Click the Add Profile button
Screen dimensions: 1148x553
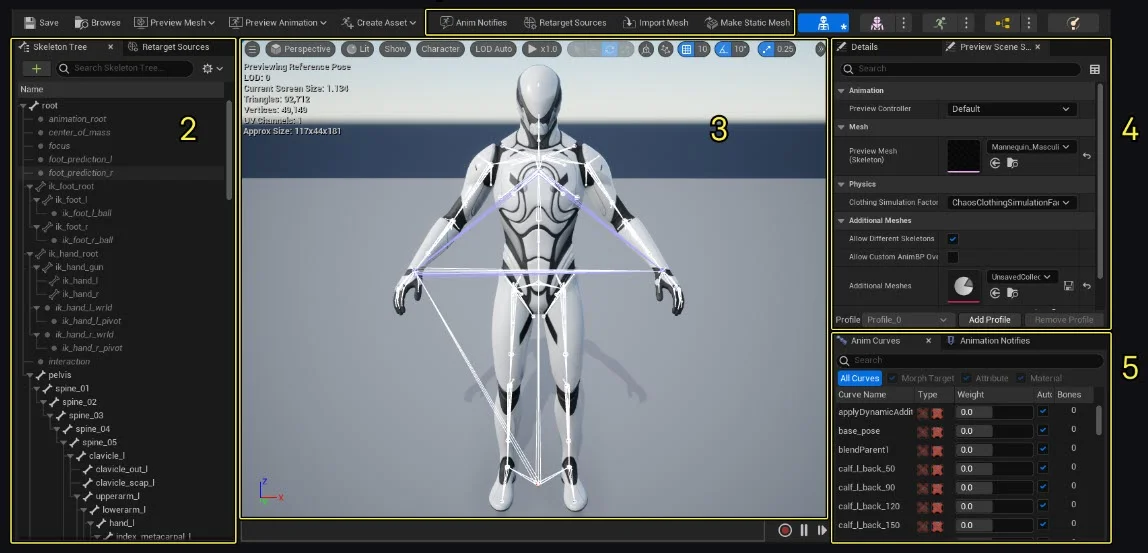(x=990, y=320)
